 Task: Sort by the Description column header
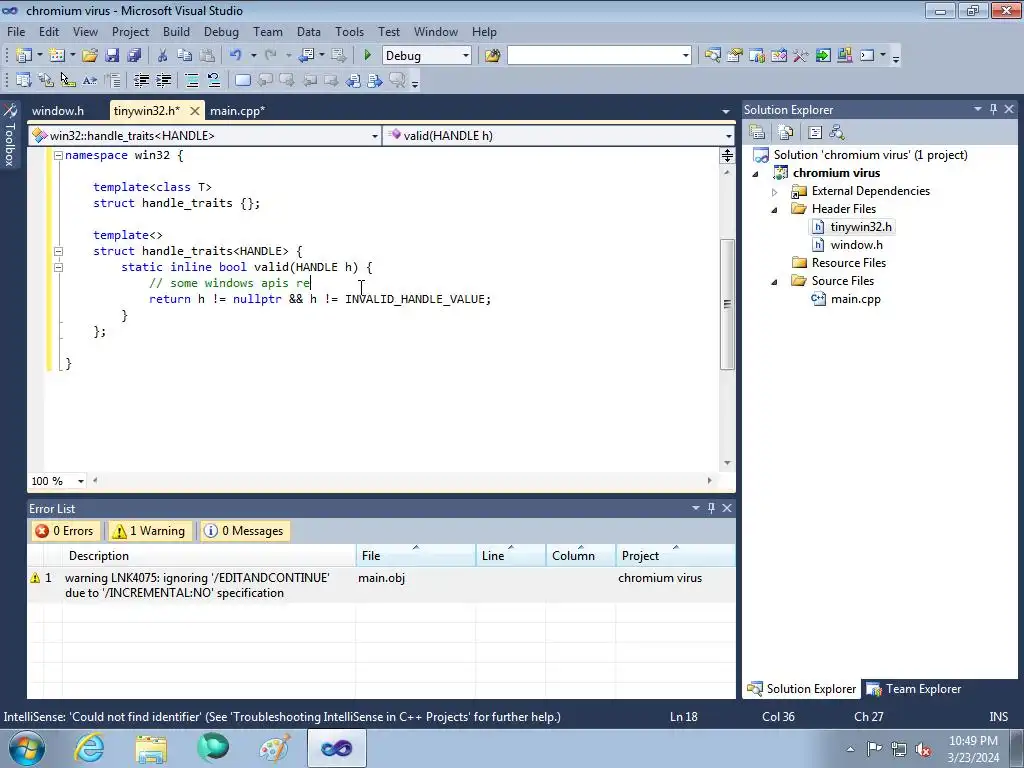tap(210, 556)
